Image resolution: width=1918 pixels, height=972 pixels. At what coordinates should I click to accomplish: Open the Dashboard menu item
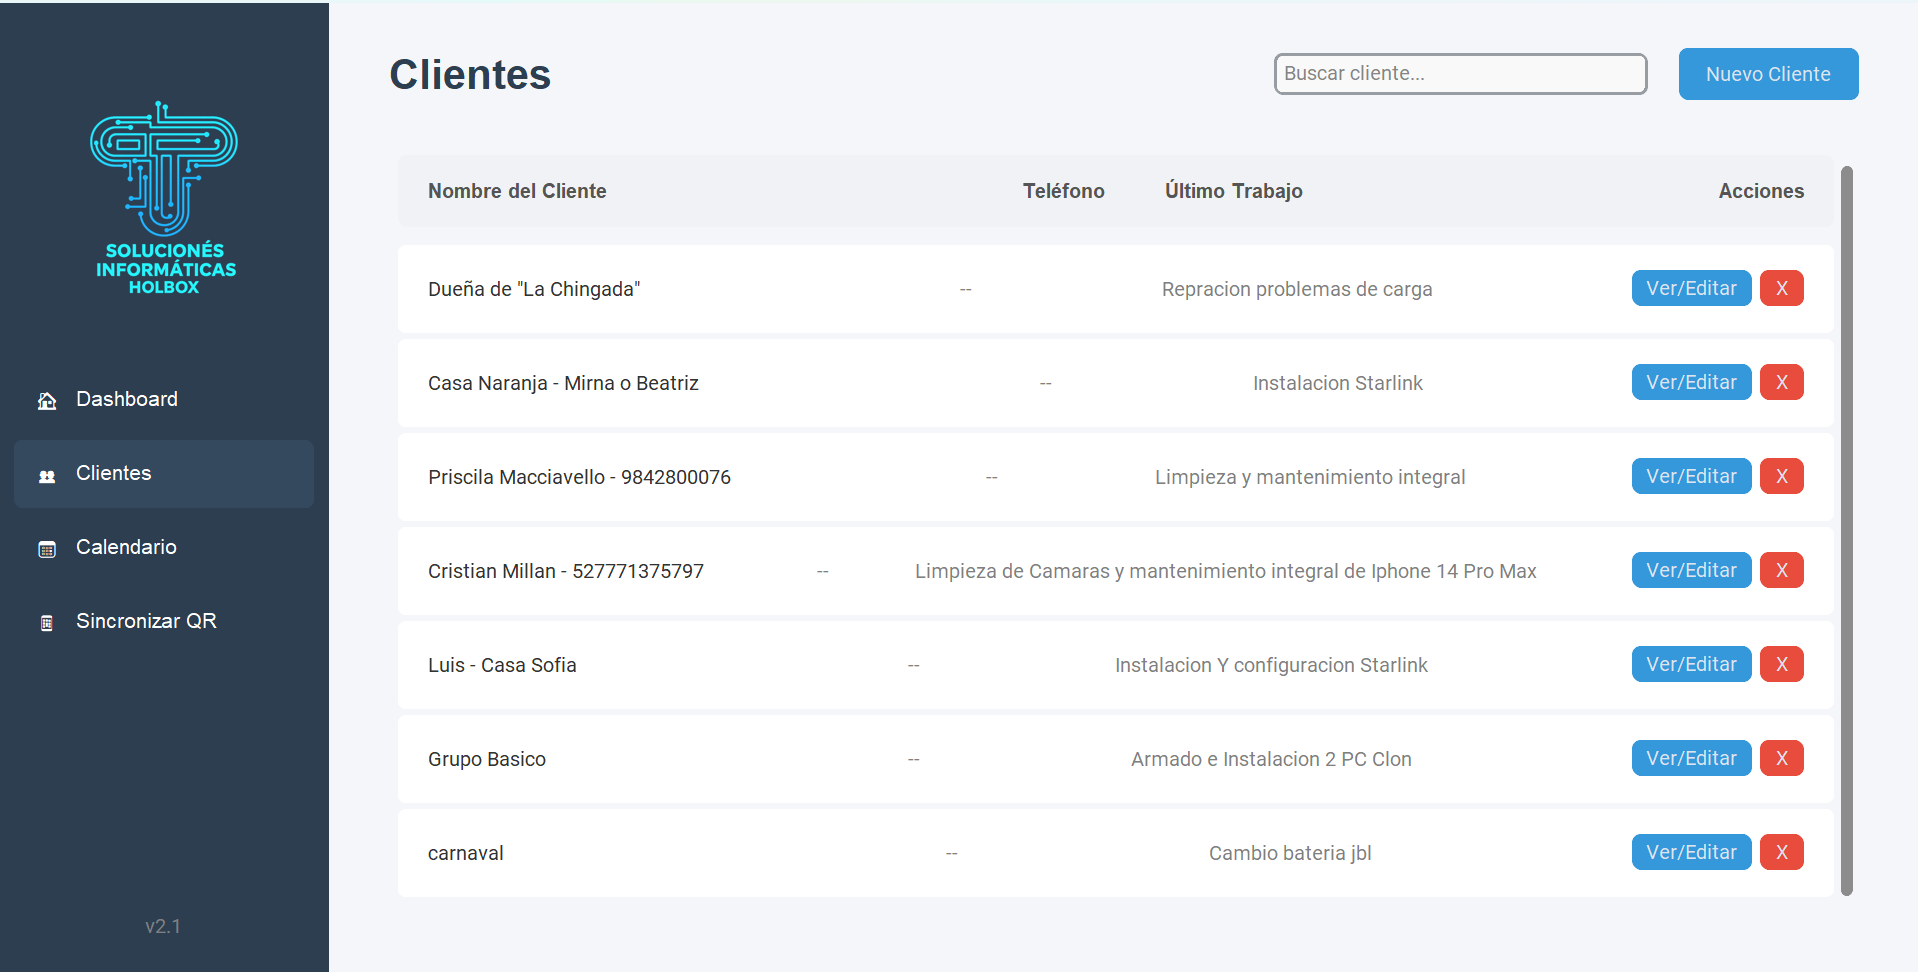pyautogui.click(x=127, y=399)
